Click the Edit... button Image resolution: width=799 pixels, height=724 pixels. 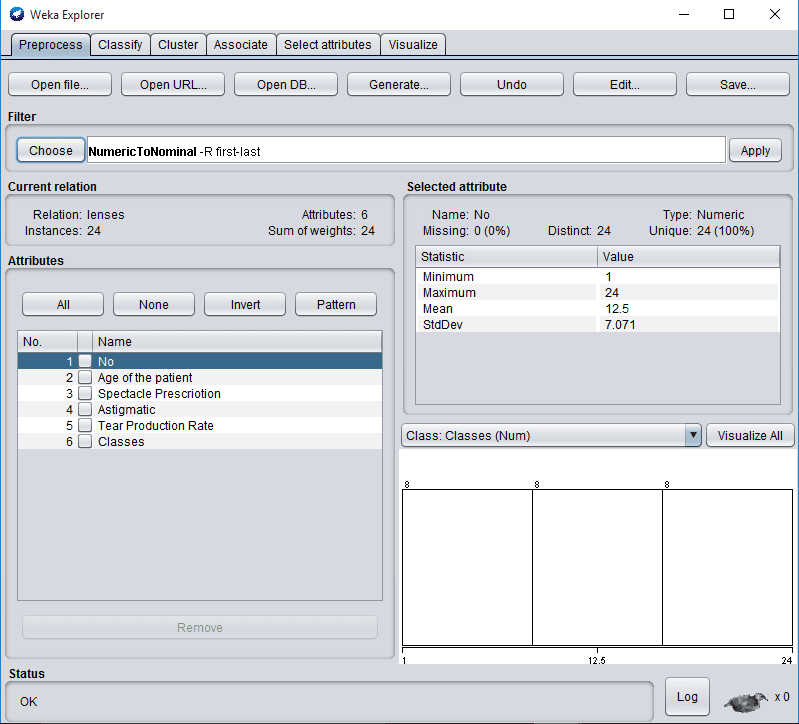pyautogui.click(x=625, y=85)
